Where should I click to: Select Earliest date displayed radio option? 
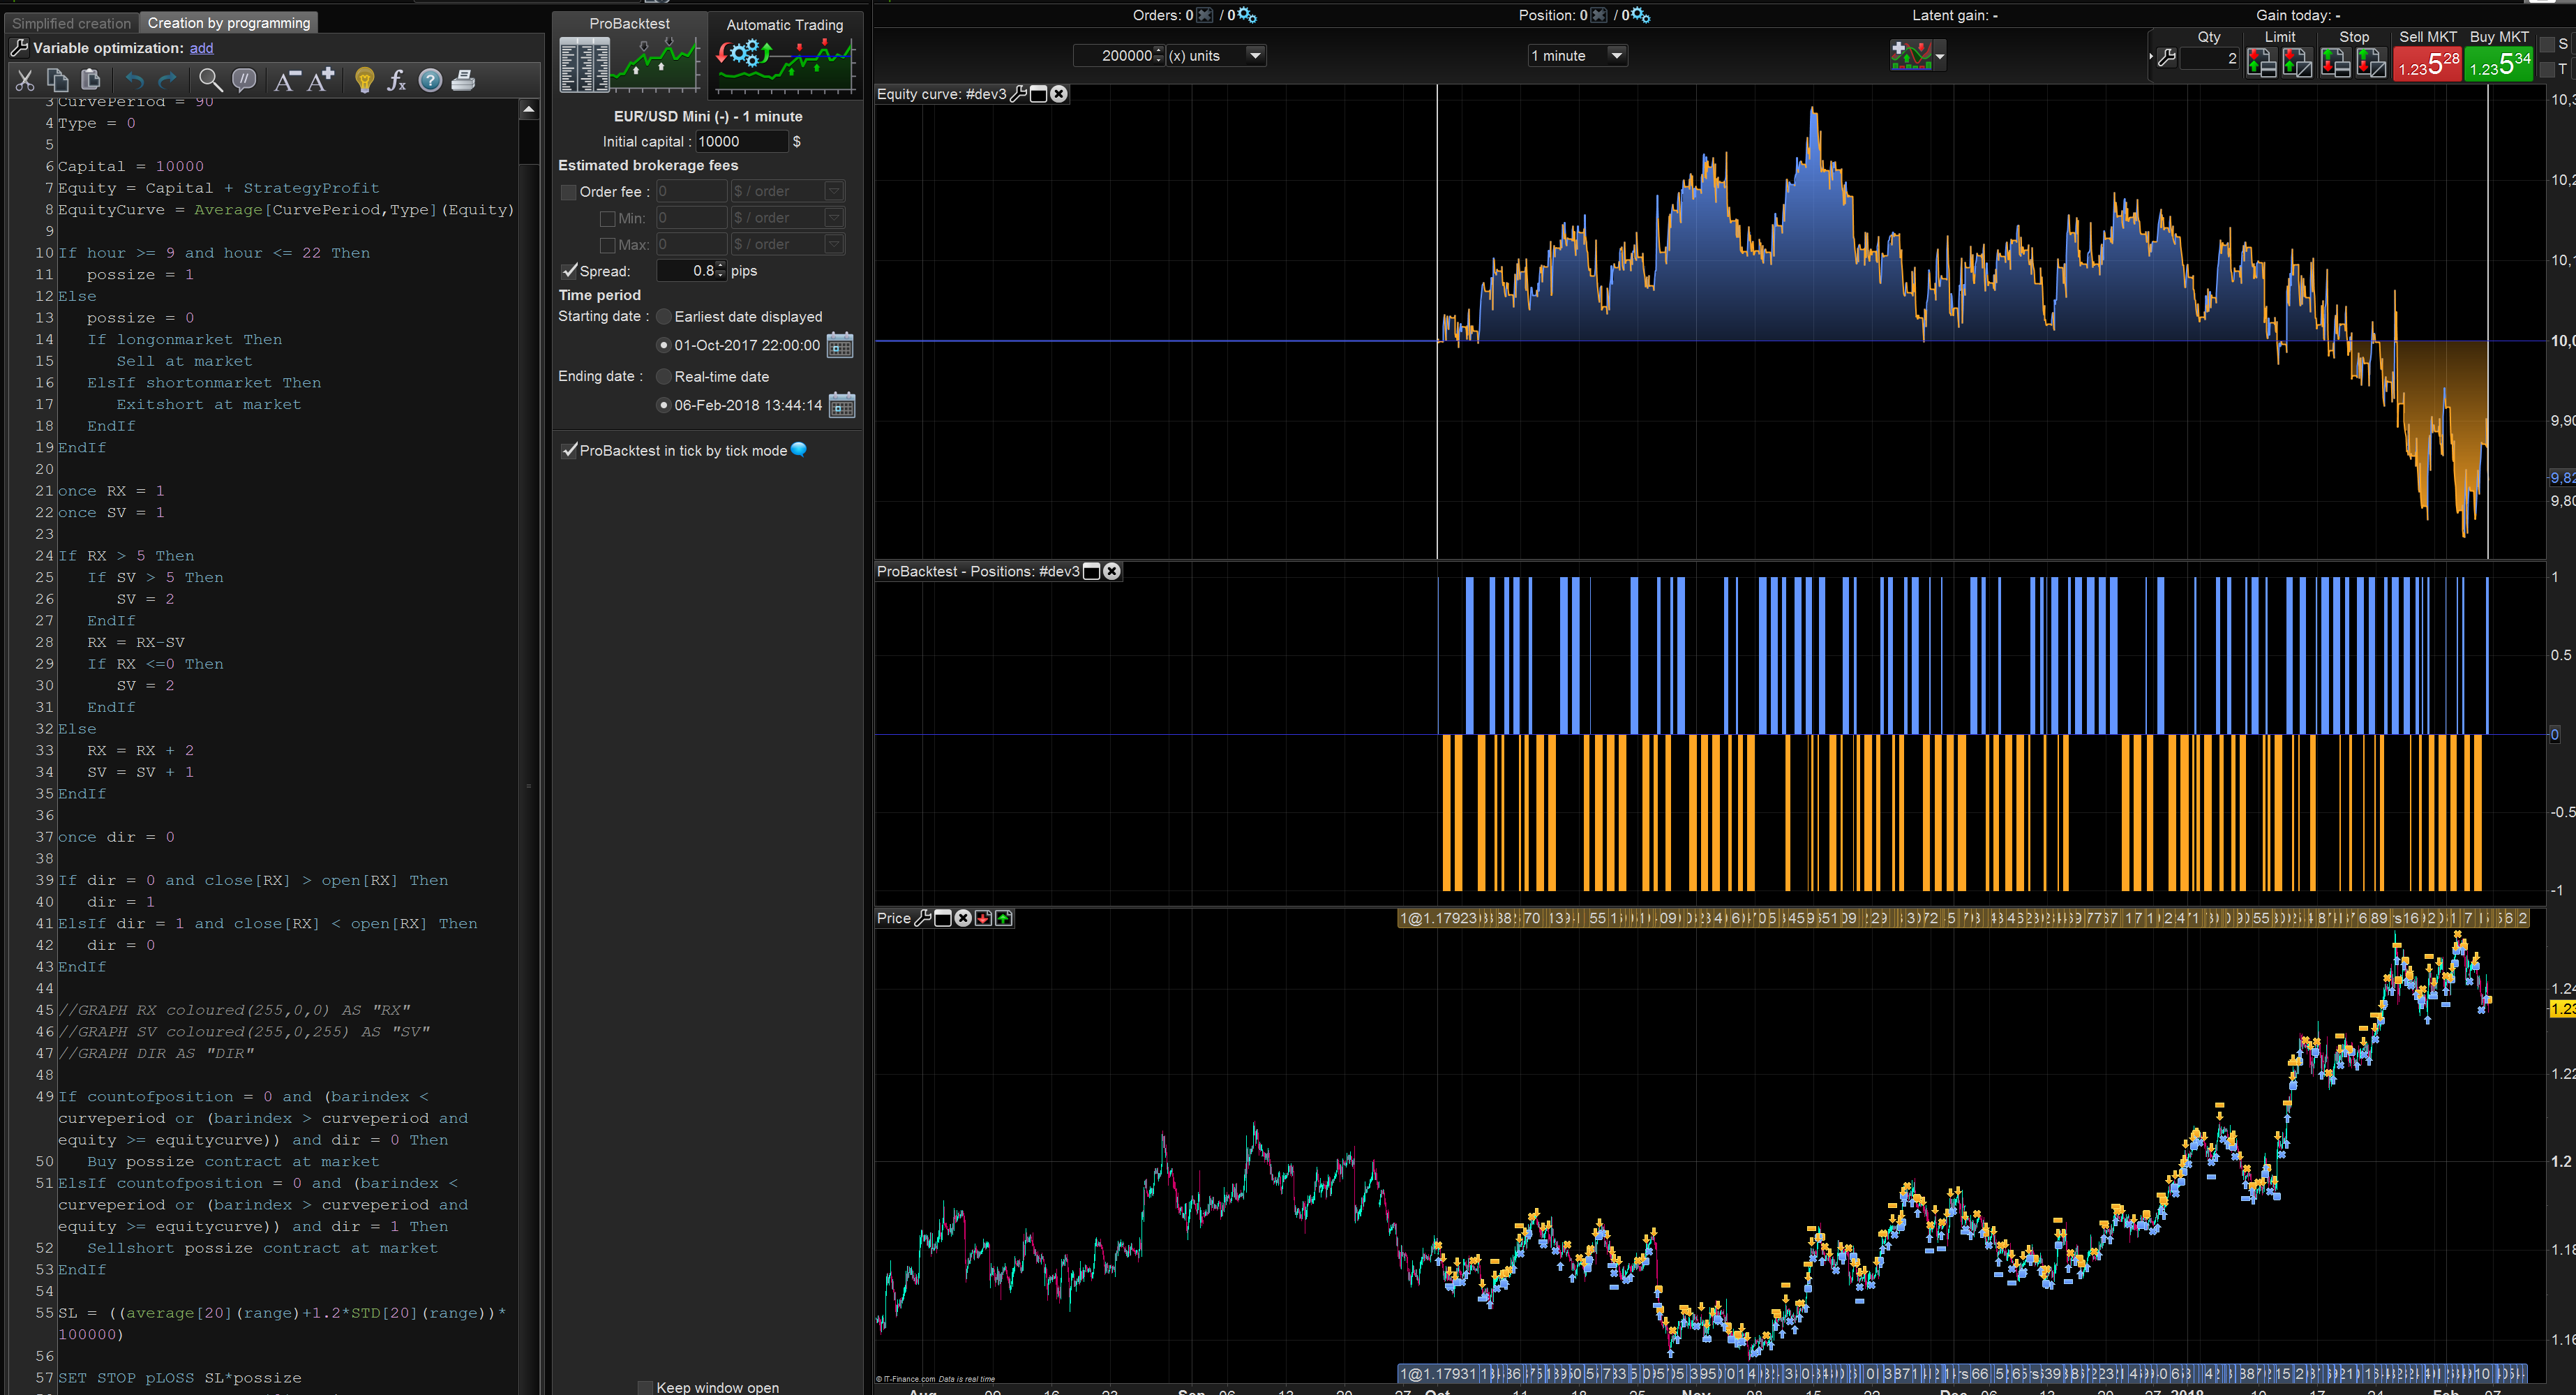[663, 317]
